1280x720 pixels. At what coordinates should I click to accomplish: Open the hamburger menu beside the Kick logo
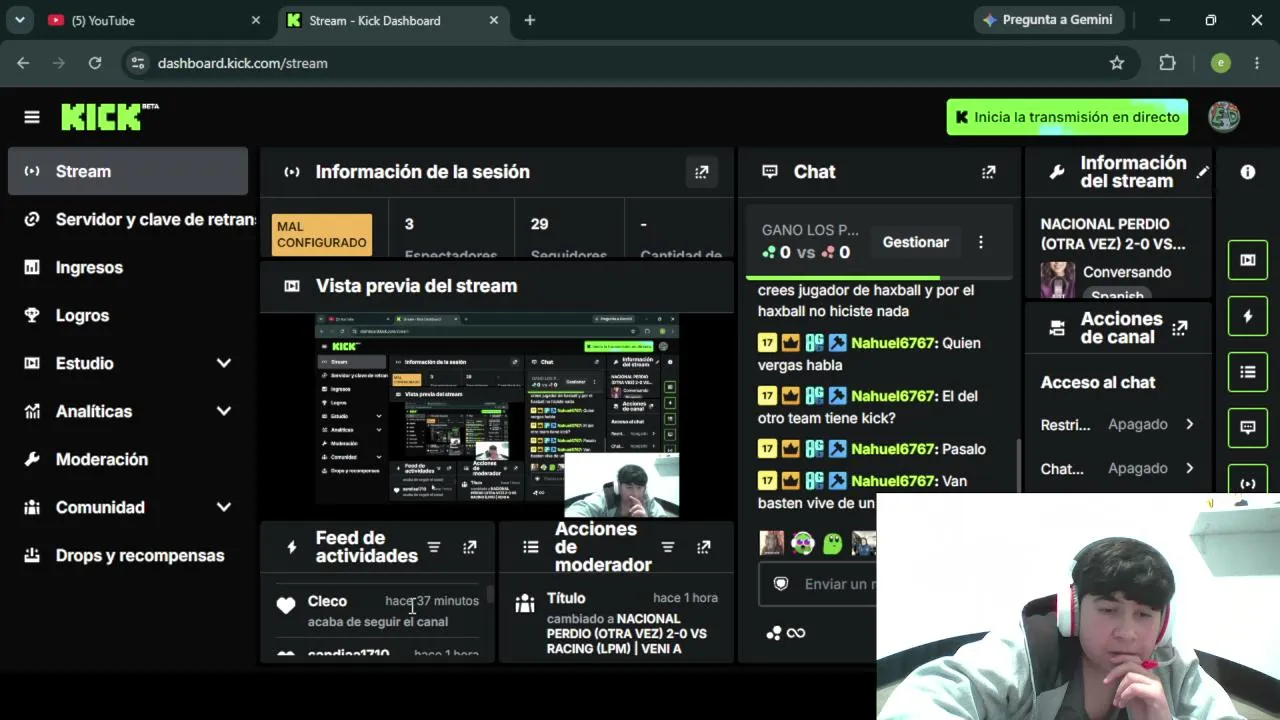pos(32,117)
